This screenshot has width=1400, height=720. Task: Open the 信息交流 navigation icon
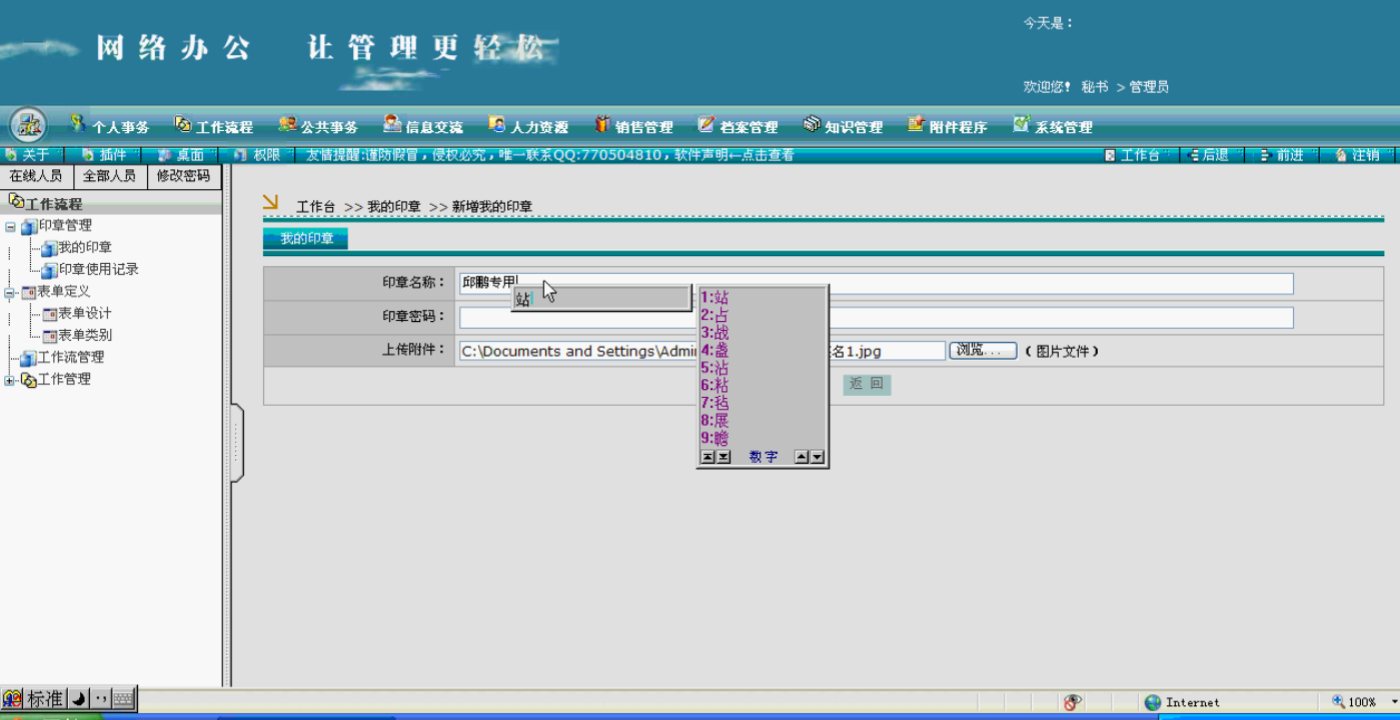pyautogui.click(x=392, y=124)
